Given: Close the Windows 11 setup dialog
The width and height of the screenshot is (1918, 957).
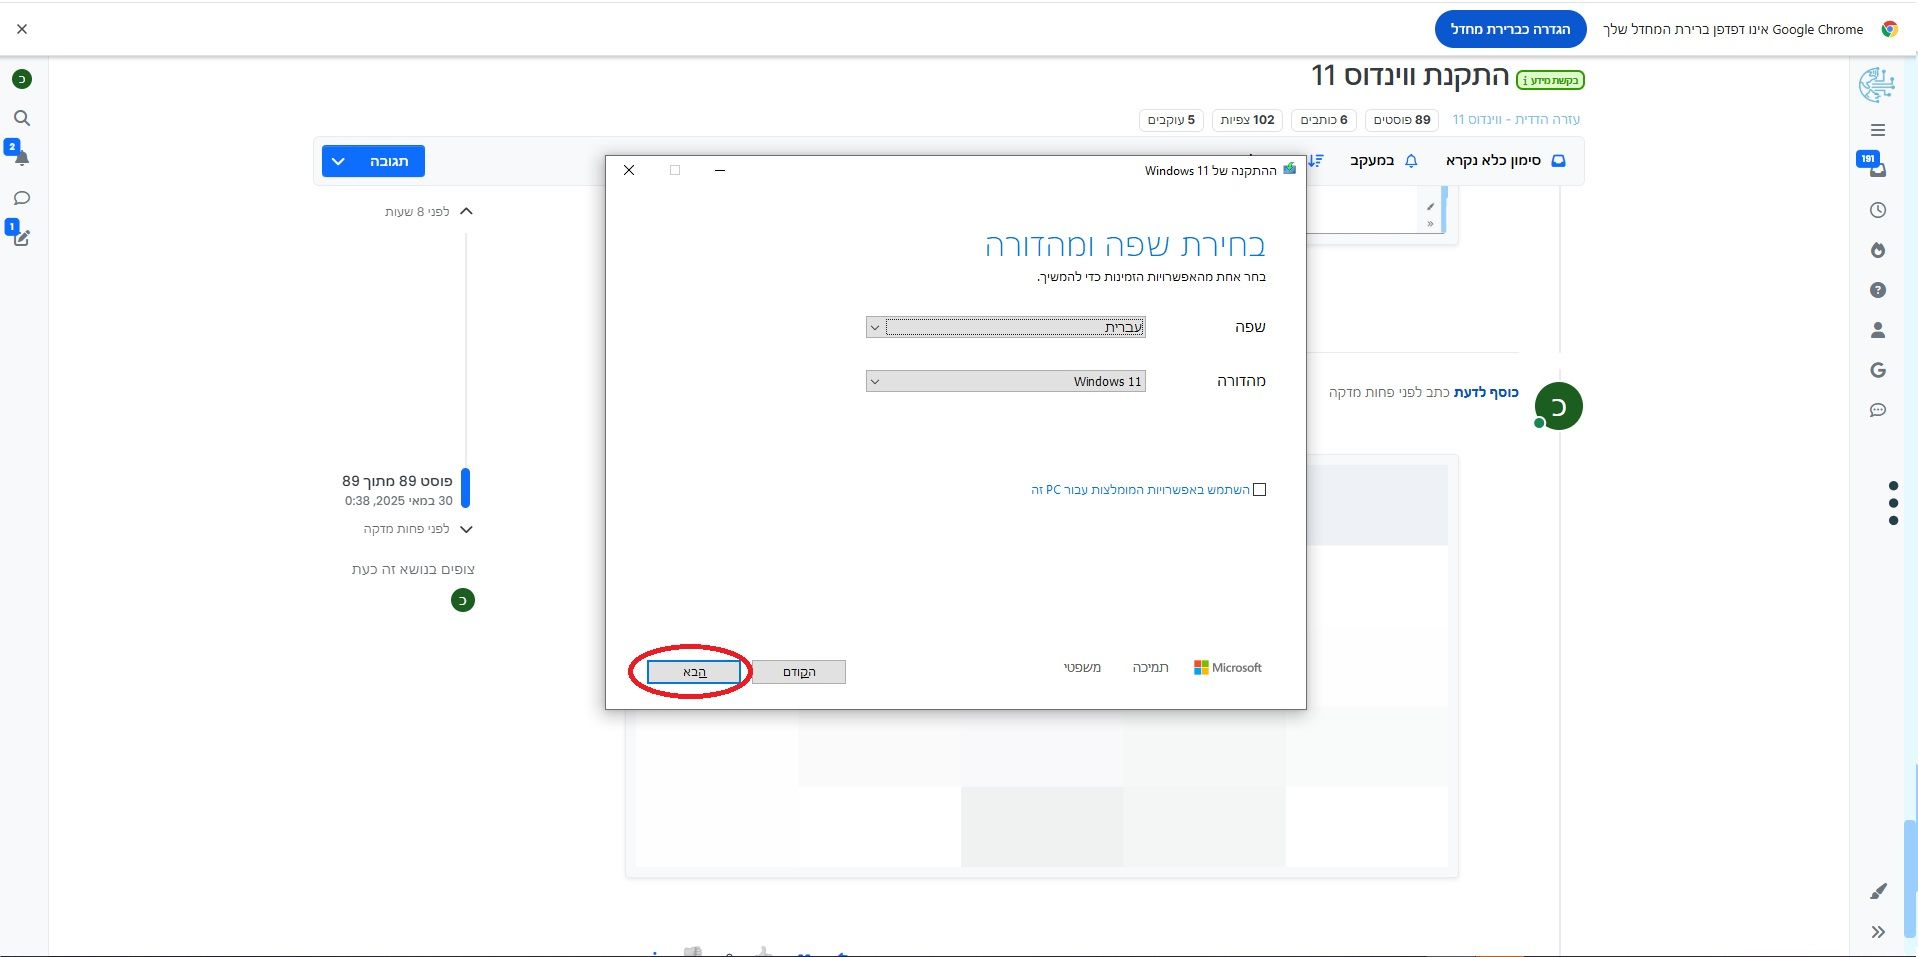Looking at the screenshot, I should (629, 170).
